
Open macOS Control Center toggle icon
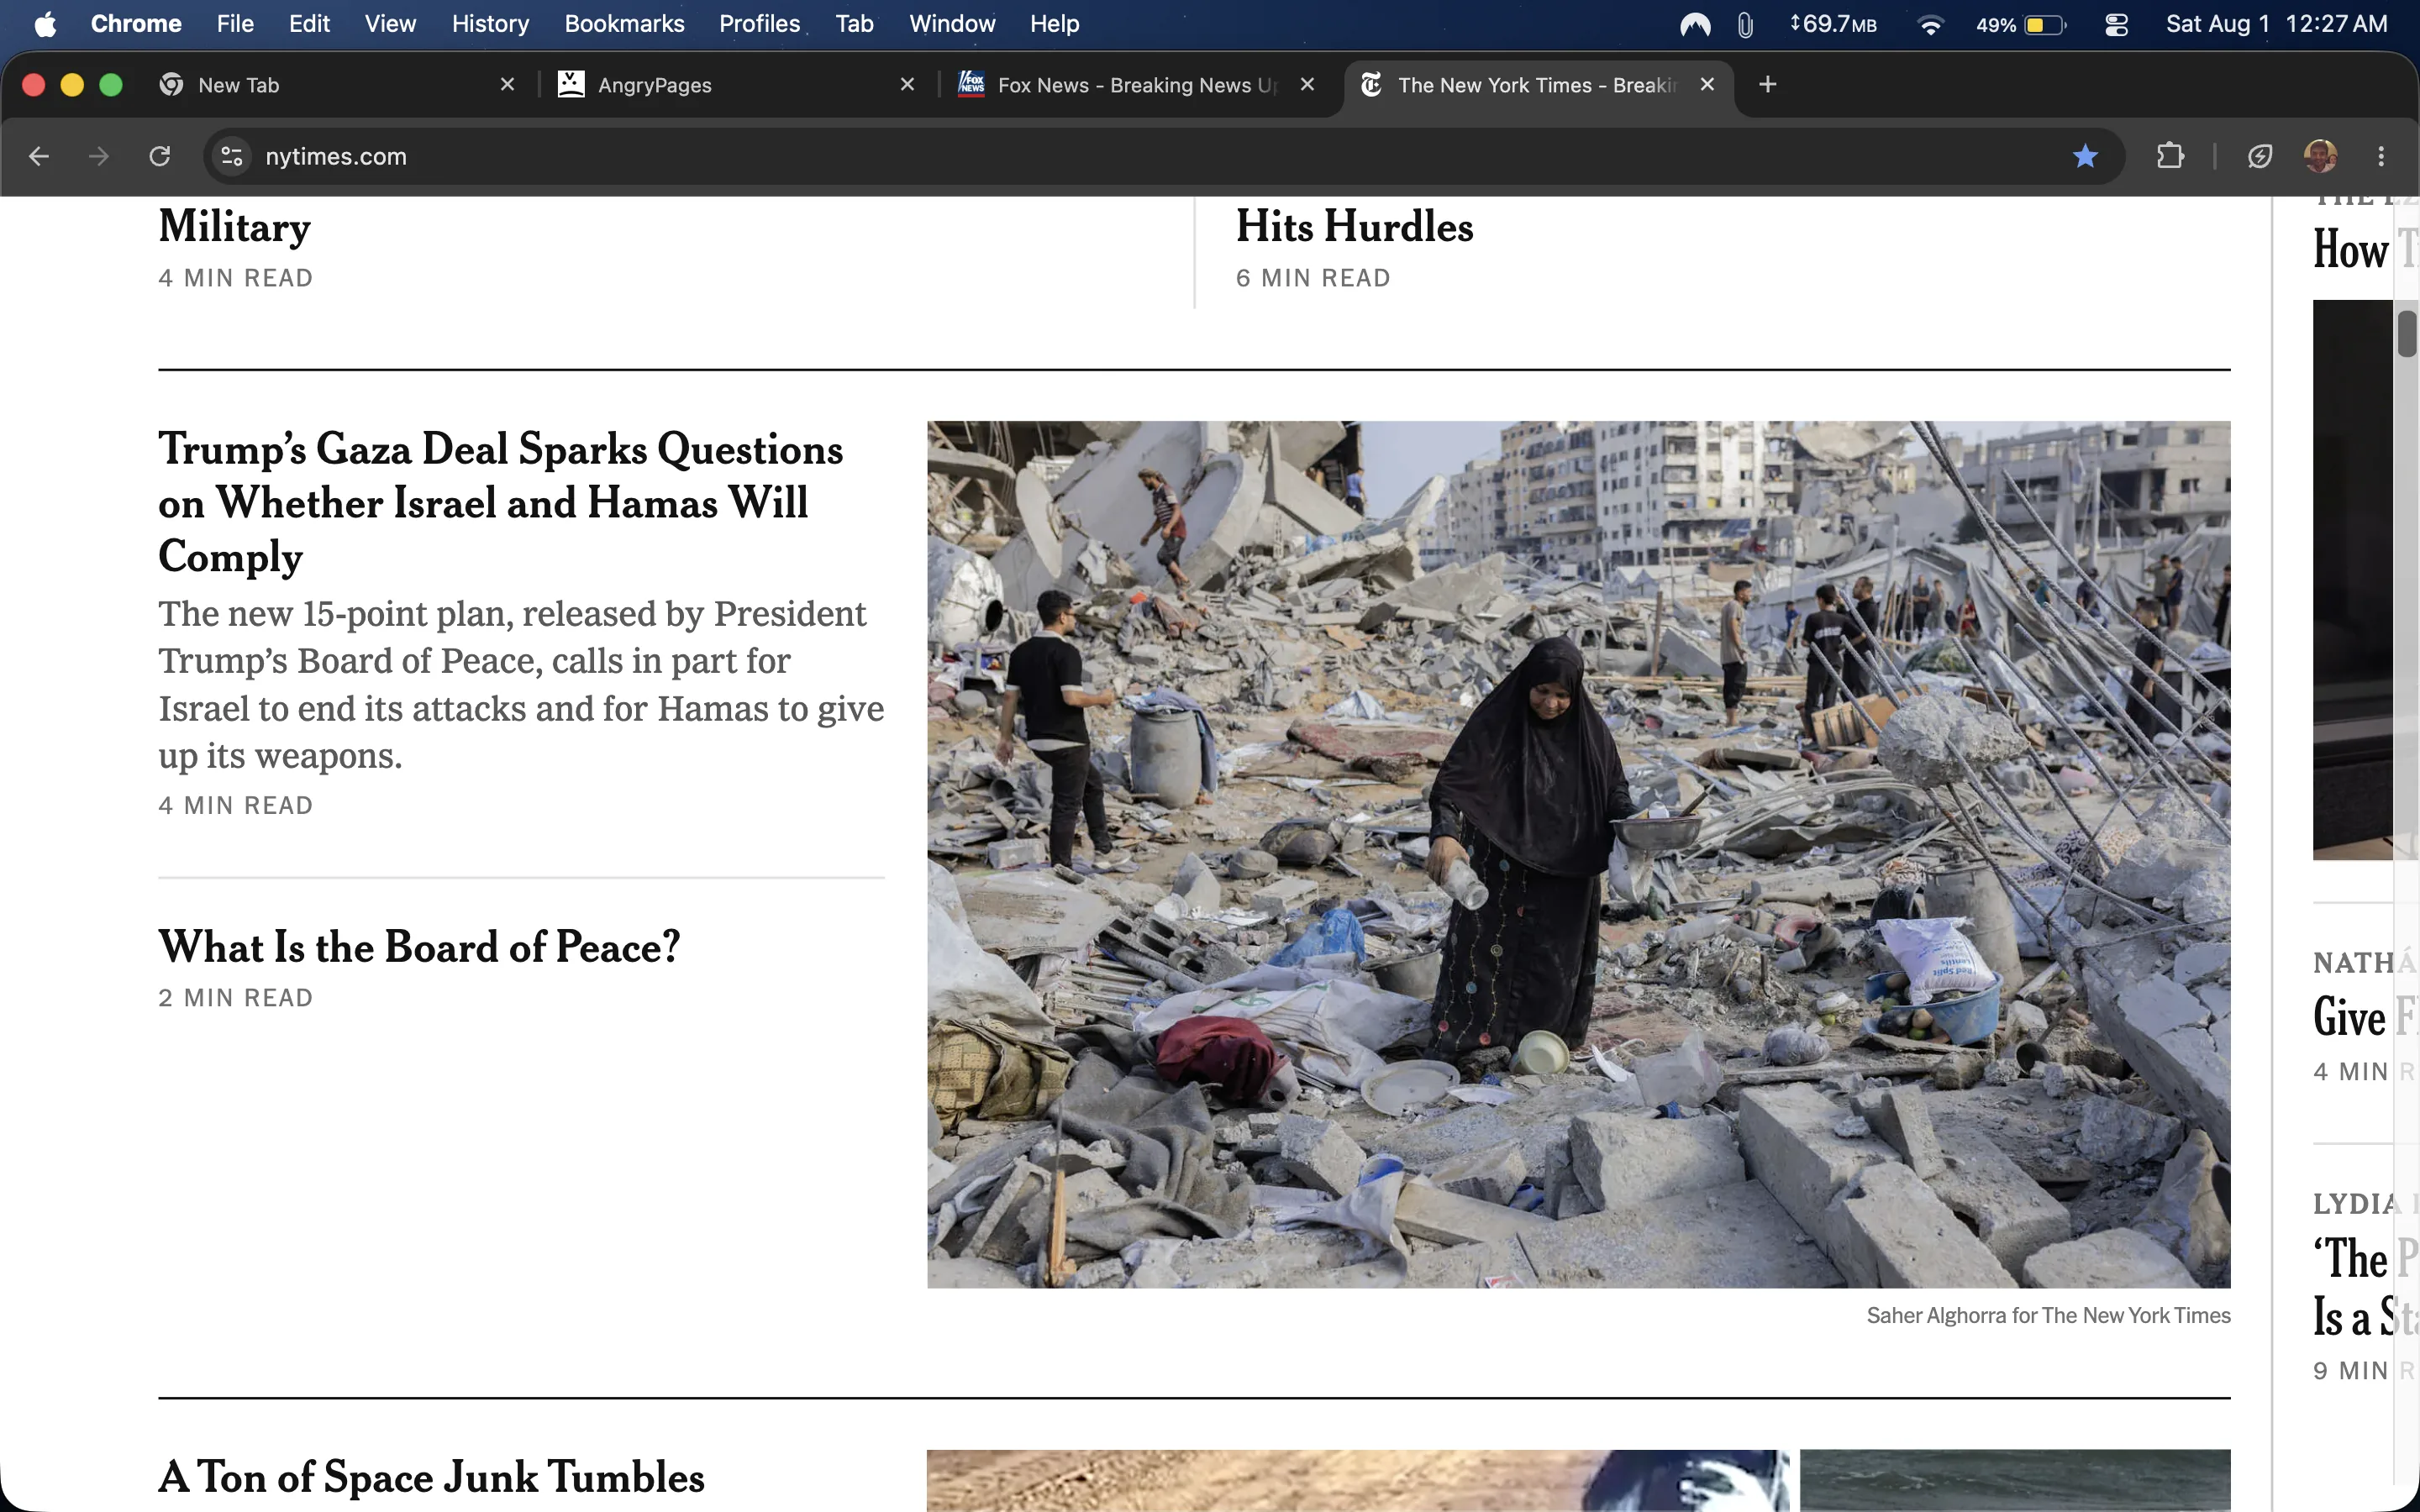tap(2116, 24)
